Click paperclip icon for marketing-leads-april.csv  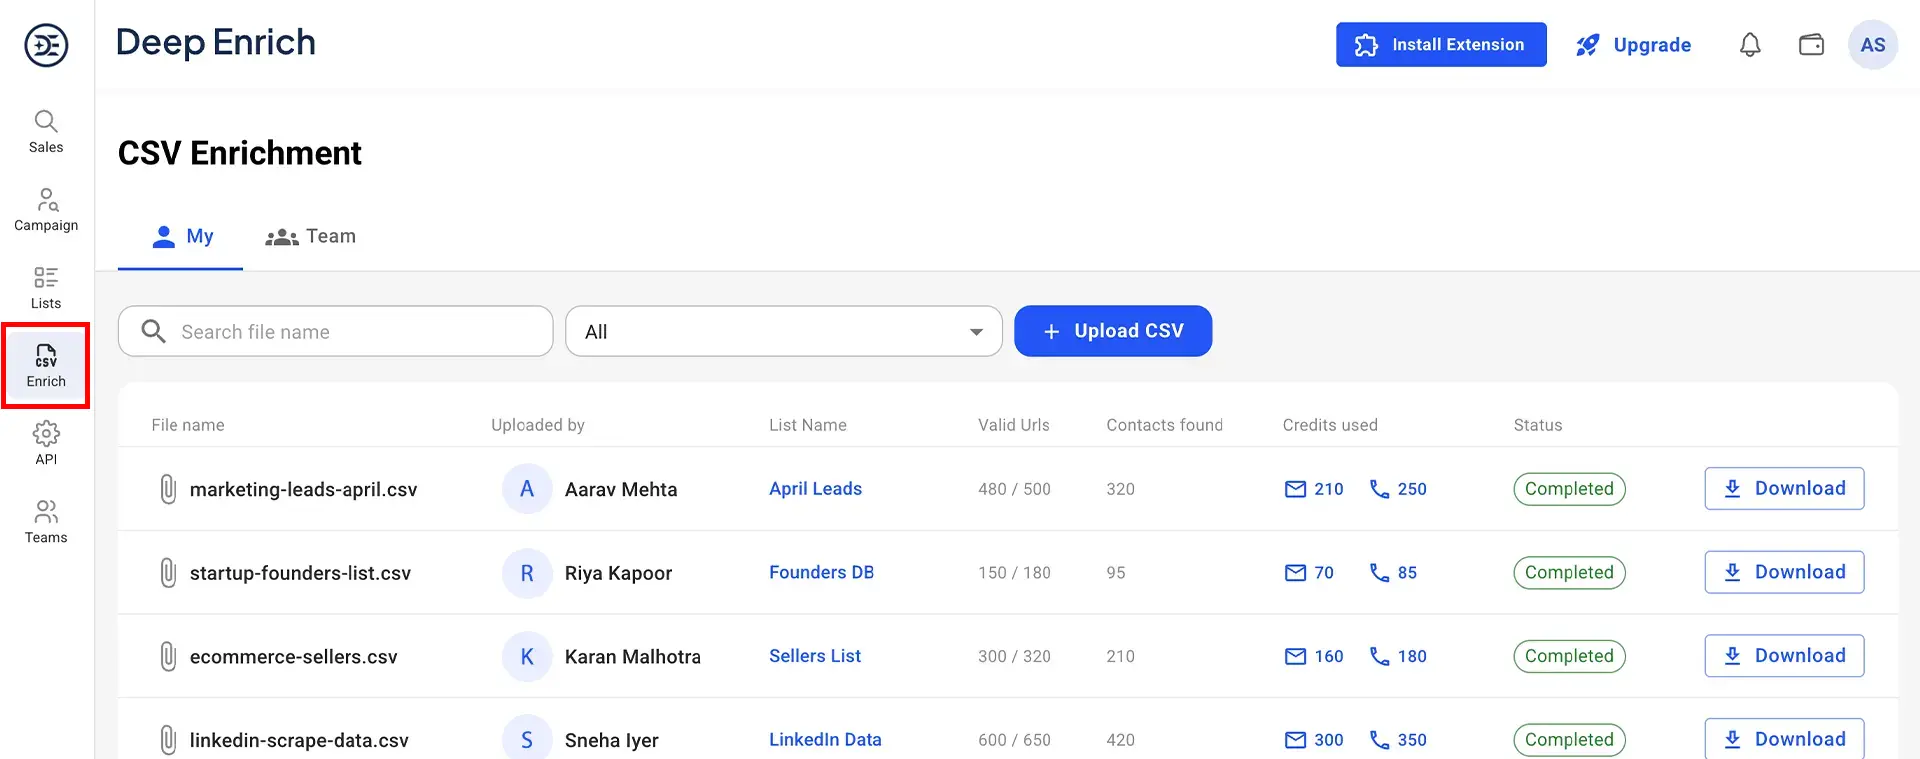[x=168, y=489]
